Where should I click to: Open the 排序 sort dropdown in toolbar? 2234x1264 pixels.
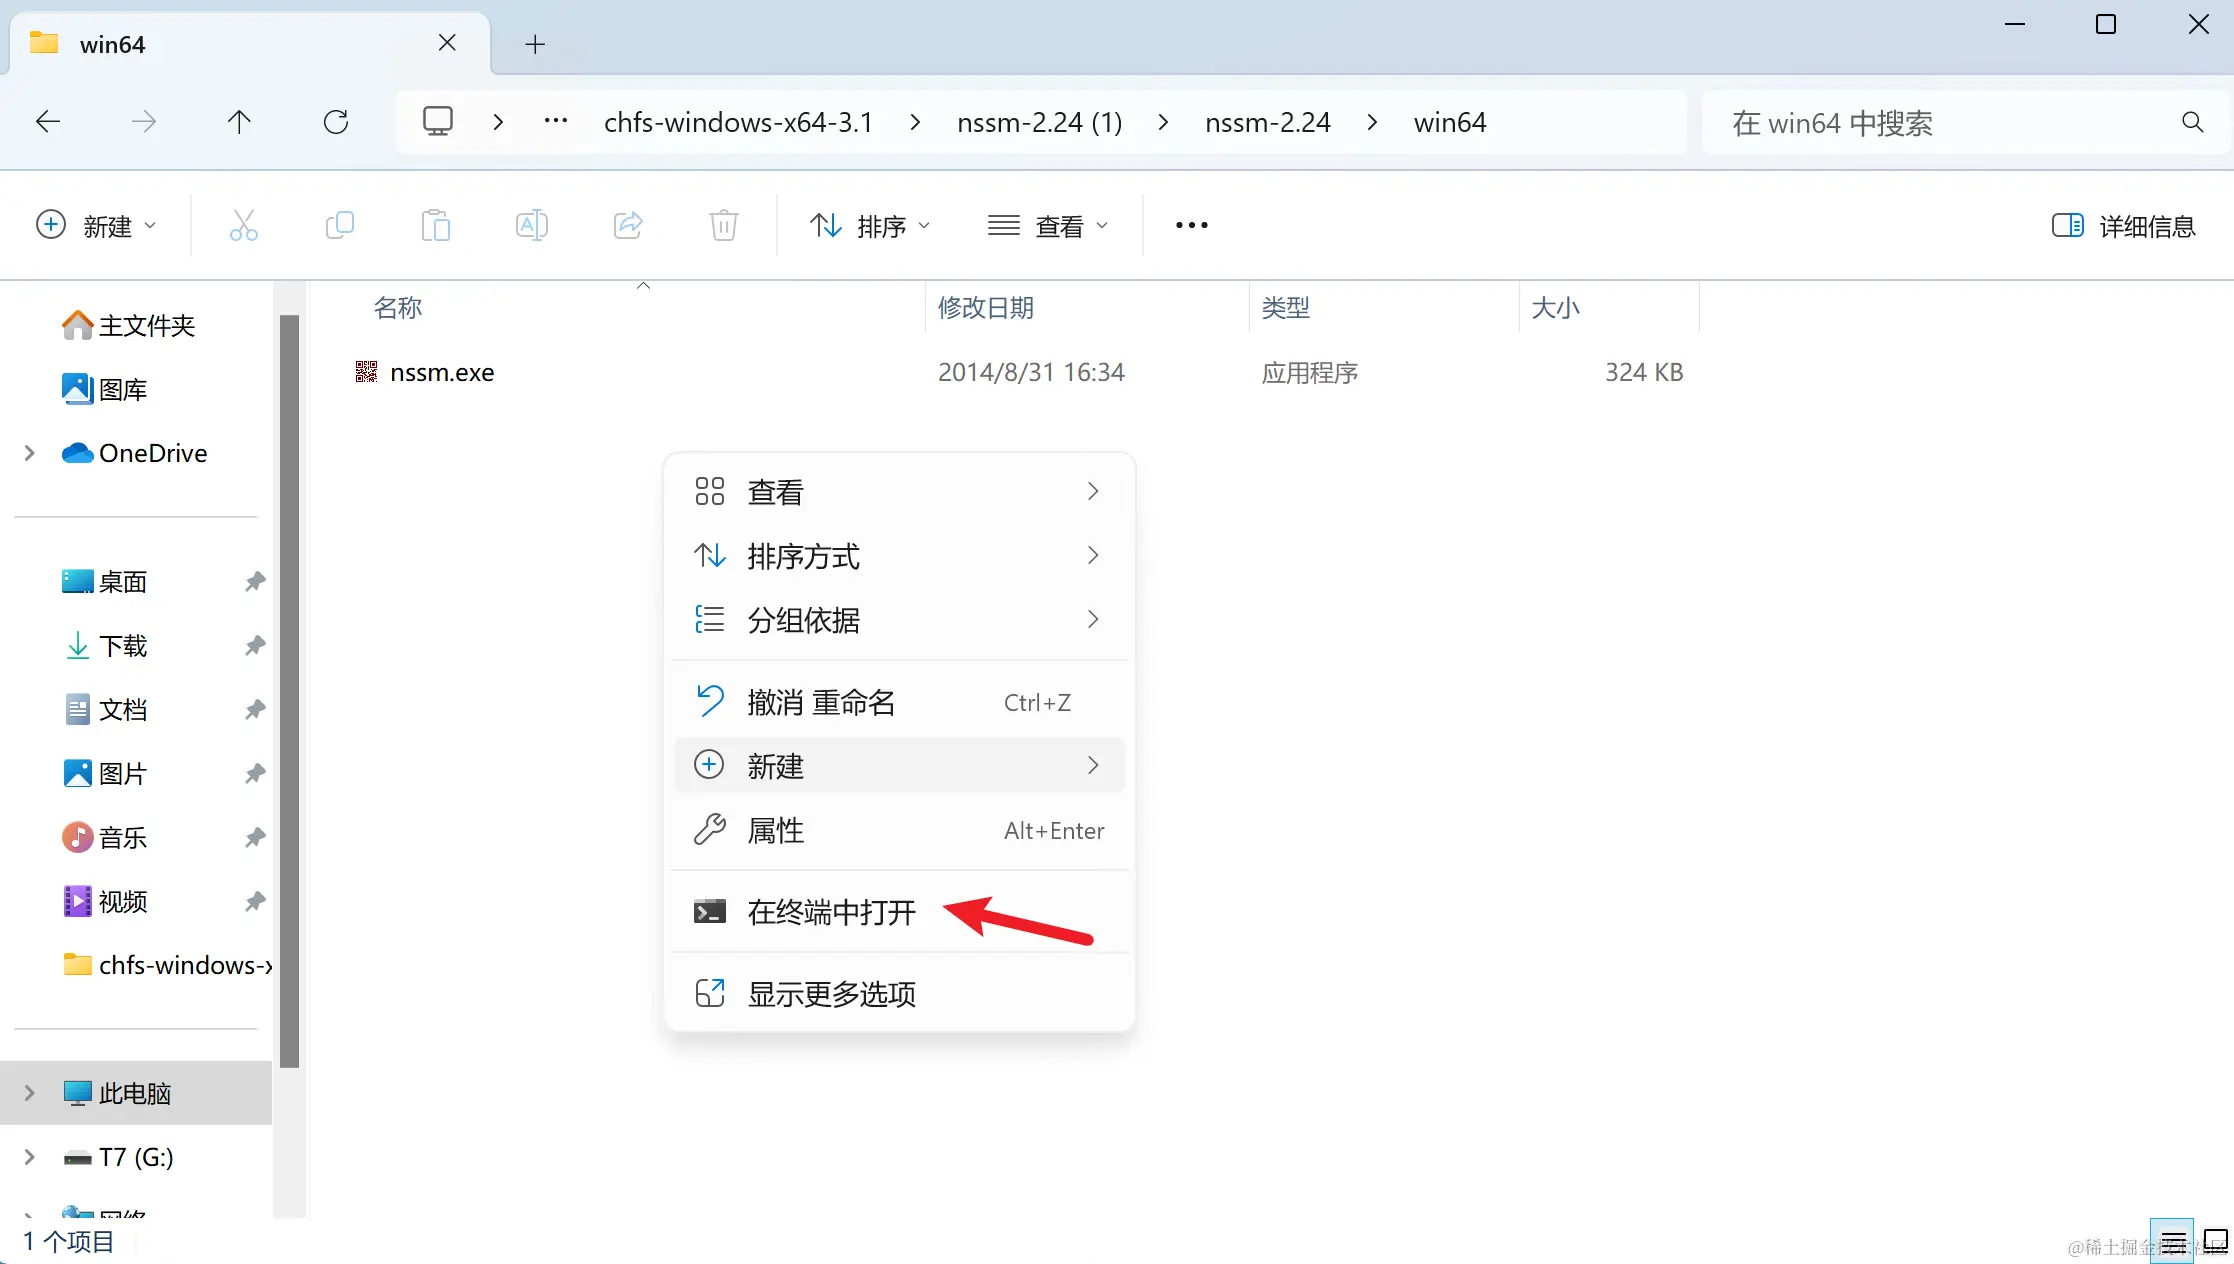[x=869, y=226]
